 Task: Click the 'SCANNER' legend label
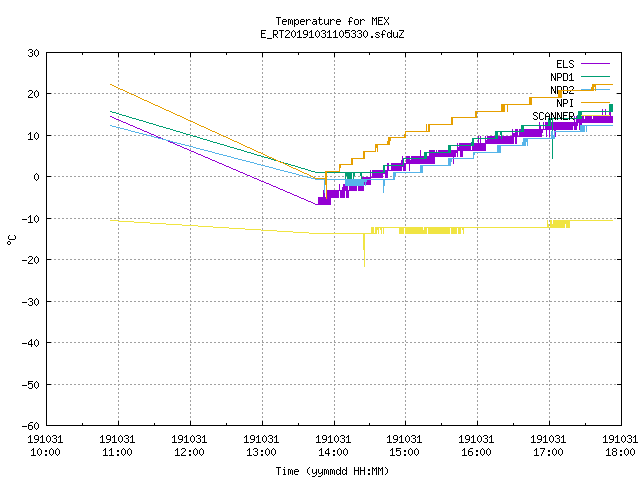[x=553, y=116]
